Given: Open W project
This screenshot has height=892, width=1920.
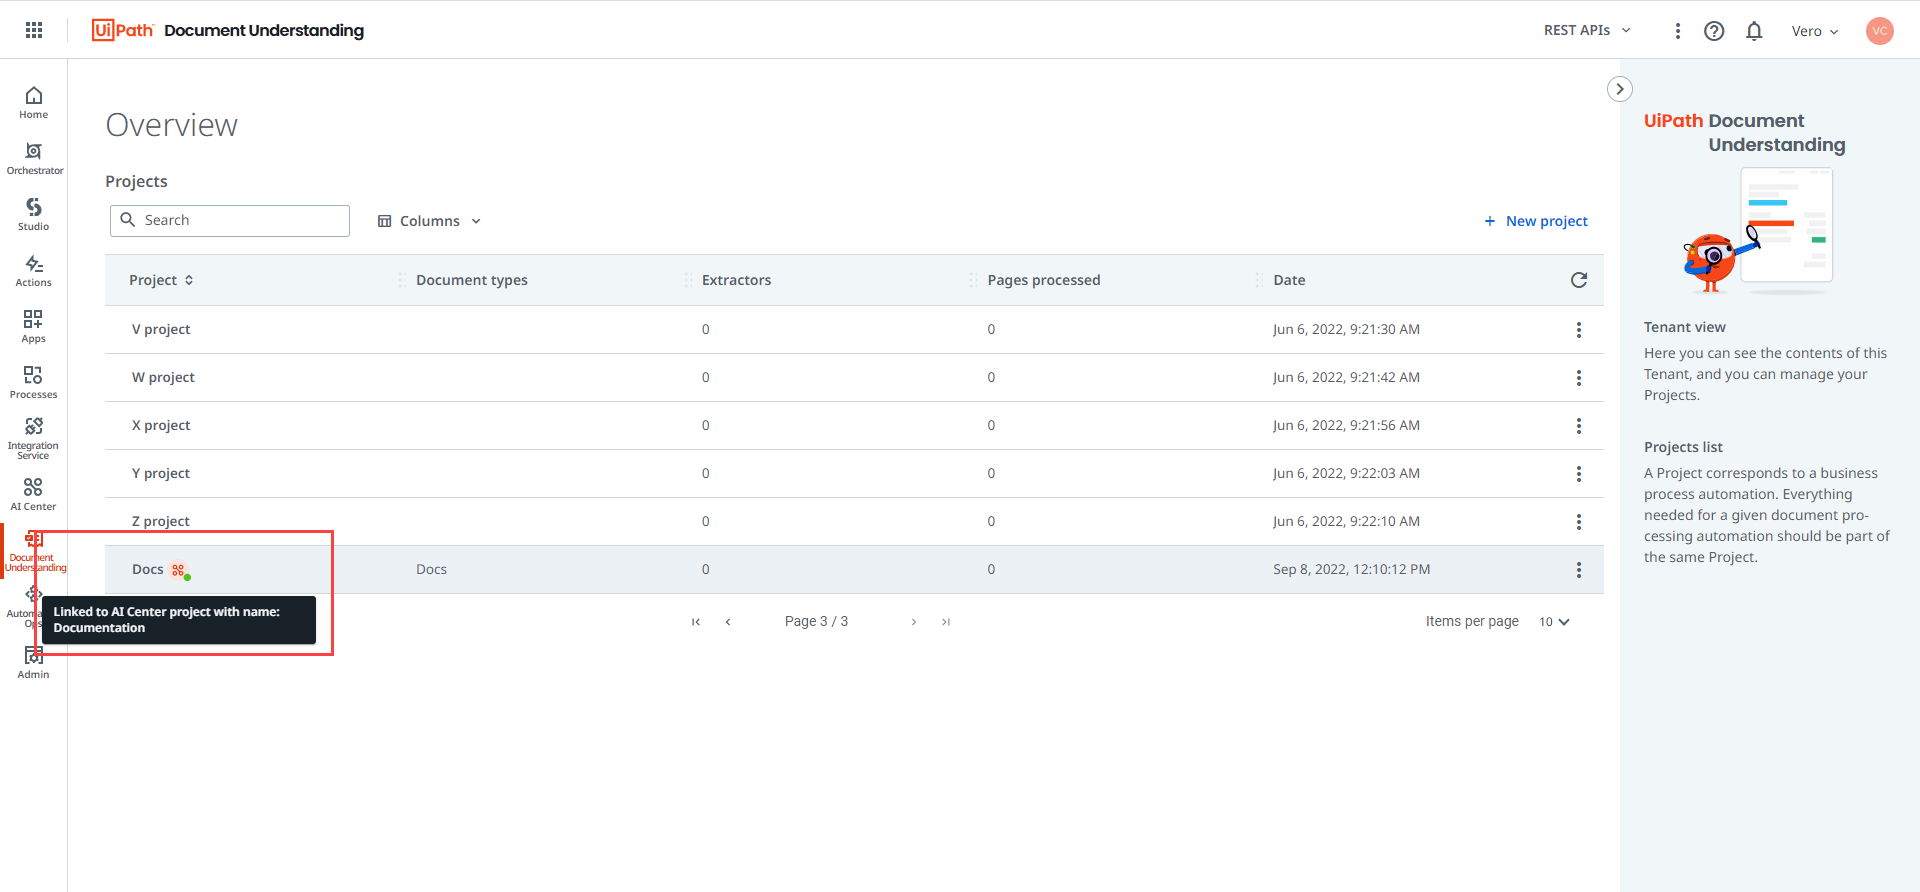Looking at the screenshot, I should tap(163, 377).
